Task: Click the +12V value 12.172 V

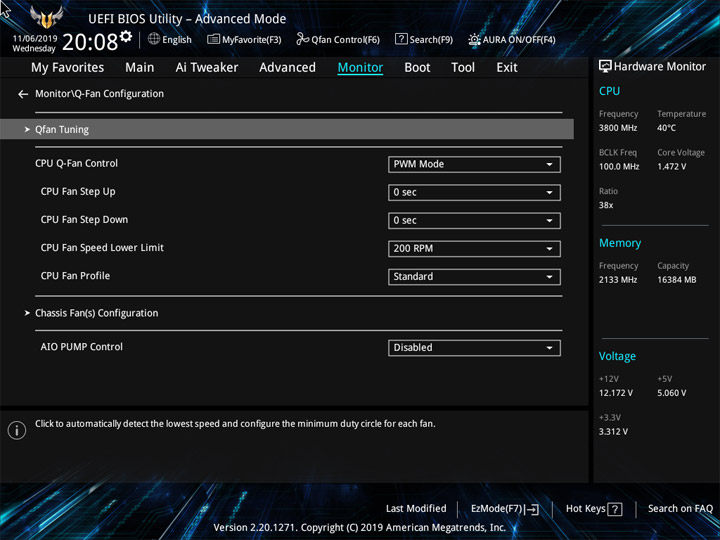Action: [x=615, y=393]
